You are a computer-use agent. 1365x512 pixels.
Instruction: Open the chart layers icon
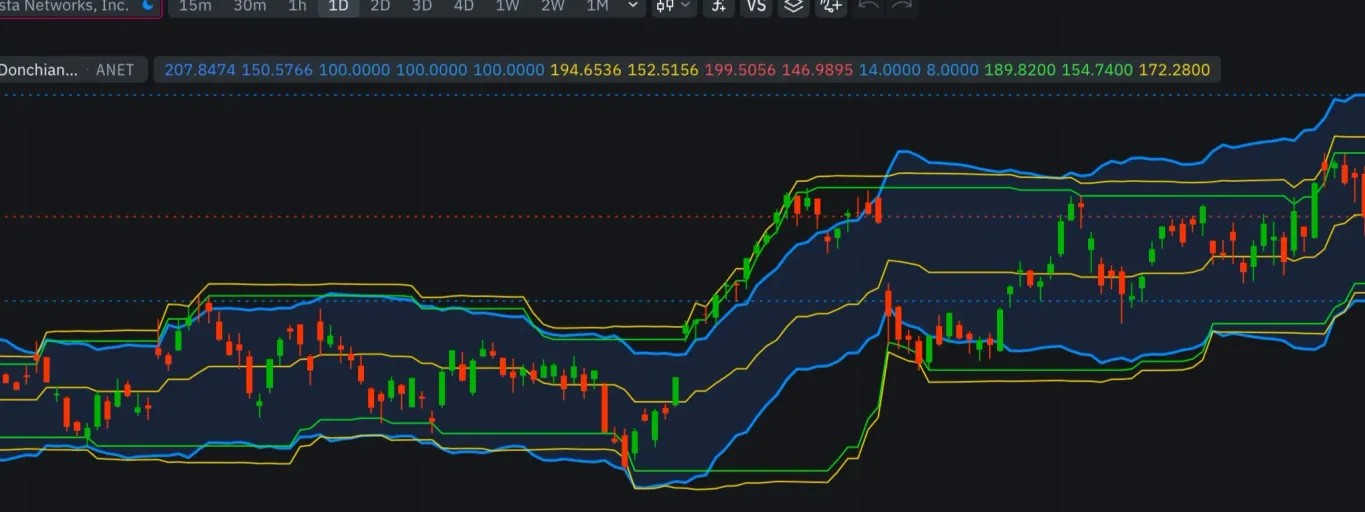pyautogui.click(x=794, y=5)
